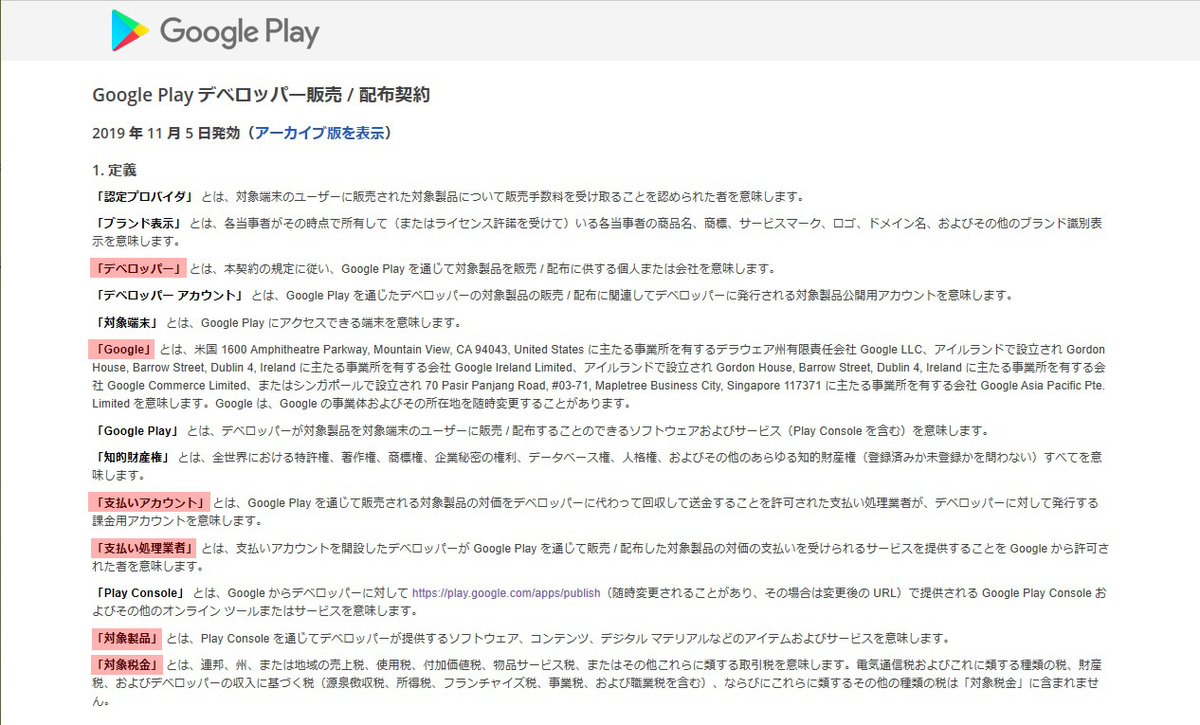Screen dimensions: 1200x725
Task: Click the term 「対象端末」
Action: tap(126, 323)
